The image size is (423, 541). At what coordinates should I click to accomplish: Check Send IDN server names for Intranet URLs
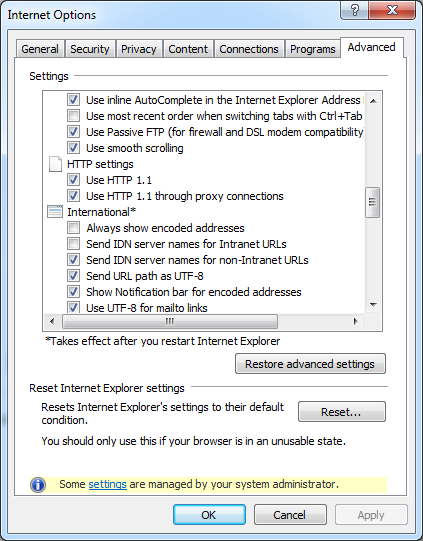tap(73, 244)
